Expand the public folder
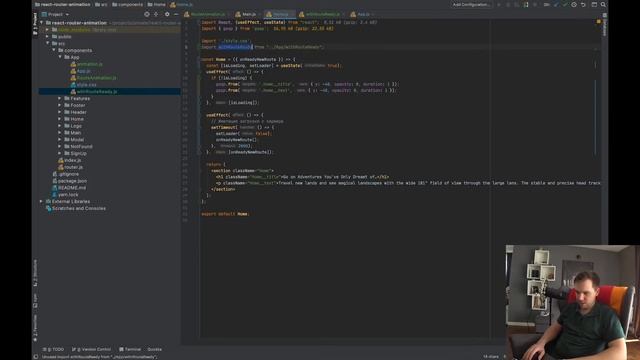Image resolution: width=640 pixels, height=360 pixels. pyautogui.click(x=47, y=36)
